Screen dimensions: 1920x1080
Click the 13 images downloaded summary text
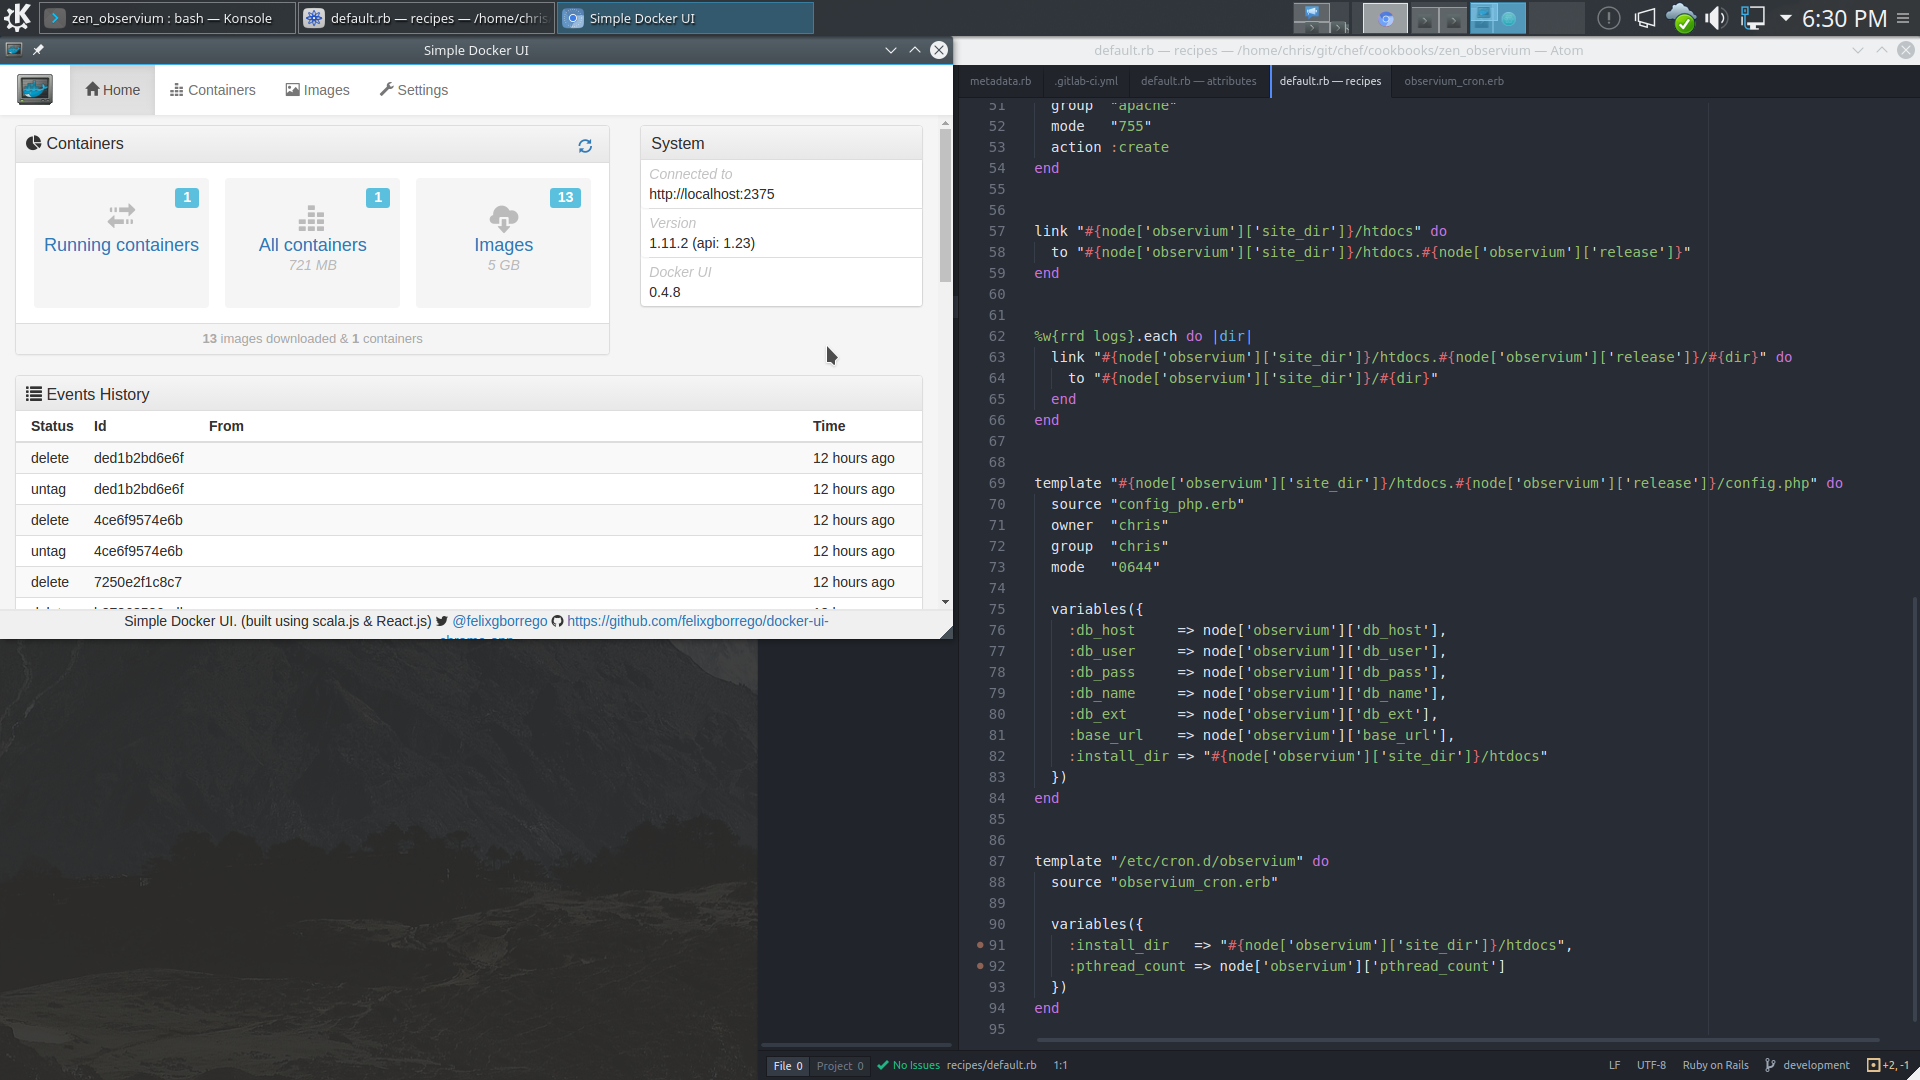coord(312,339)
